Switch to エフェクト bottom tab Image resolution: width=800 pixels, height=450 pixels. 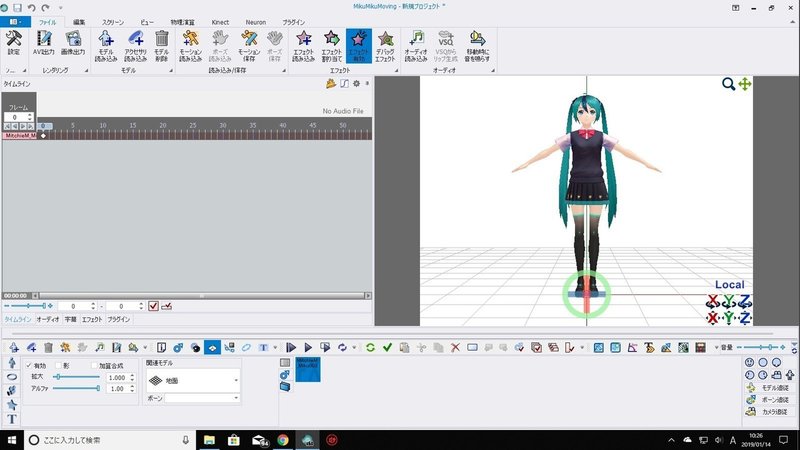92,319
